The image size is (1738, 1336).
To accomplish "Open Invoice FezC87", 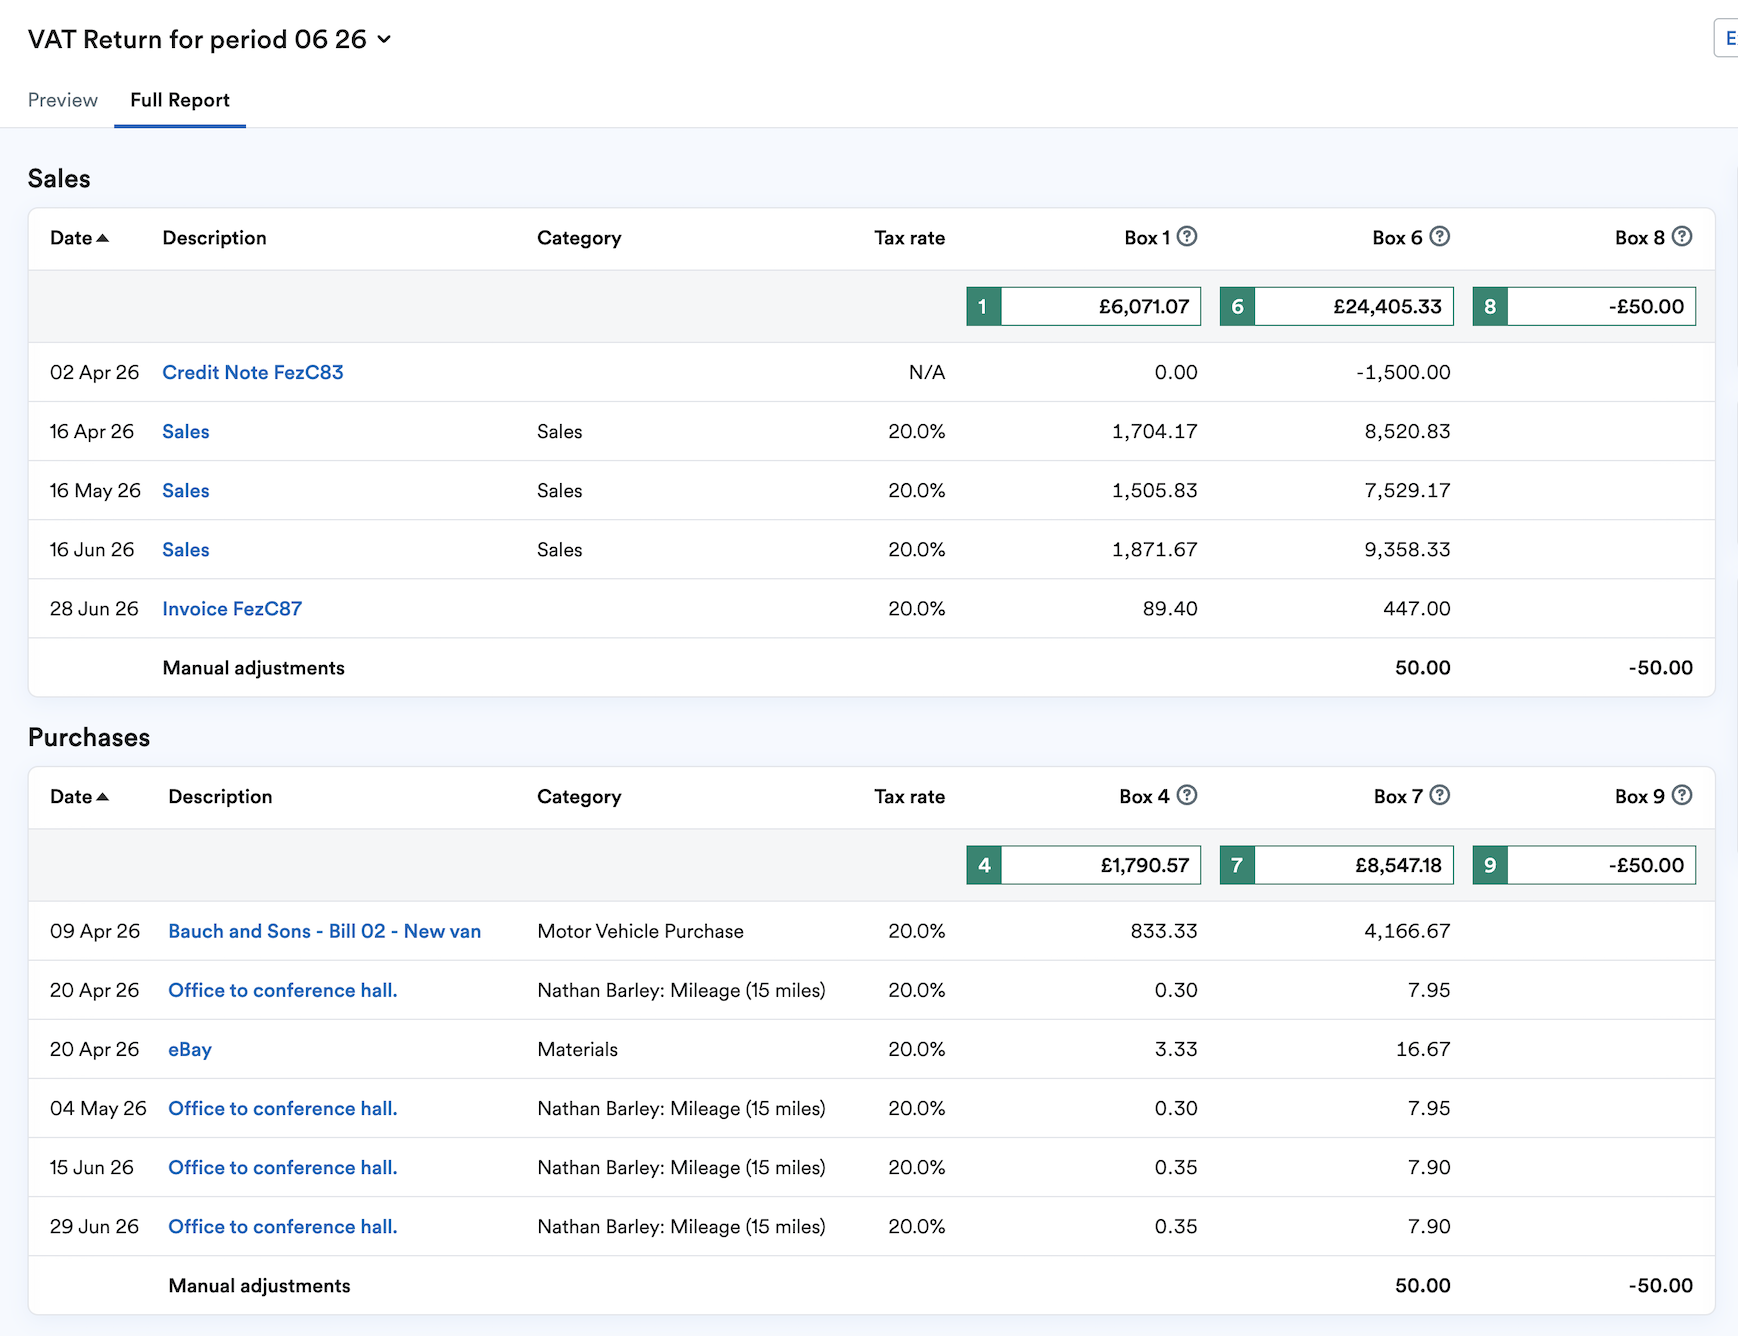I will point(232,608).
